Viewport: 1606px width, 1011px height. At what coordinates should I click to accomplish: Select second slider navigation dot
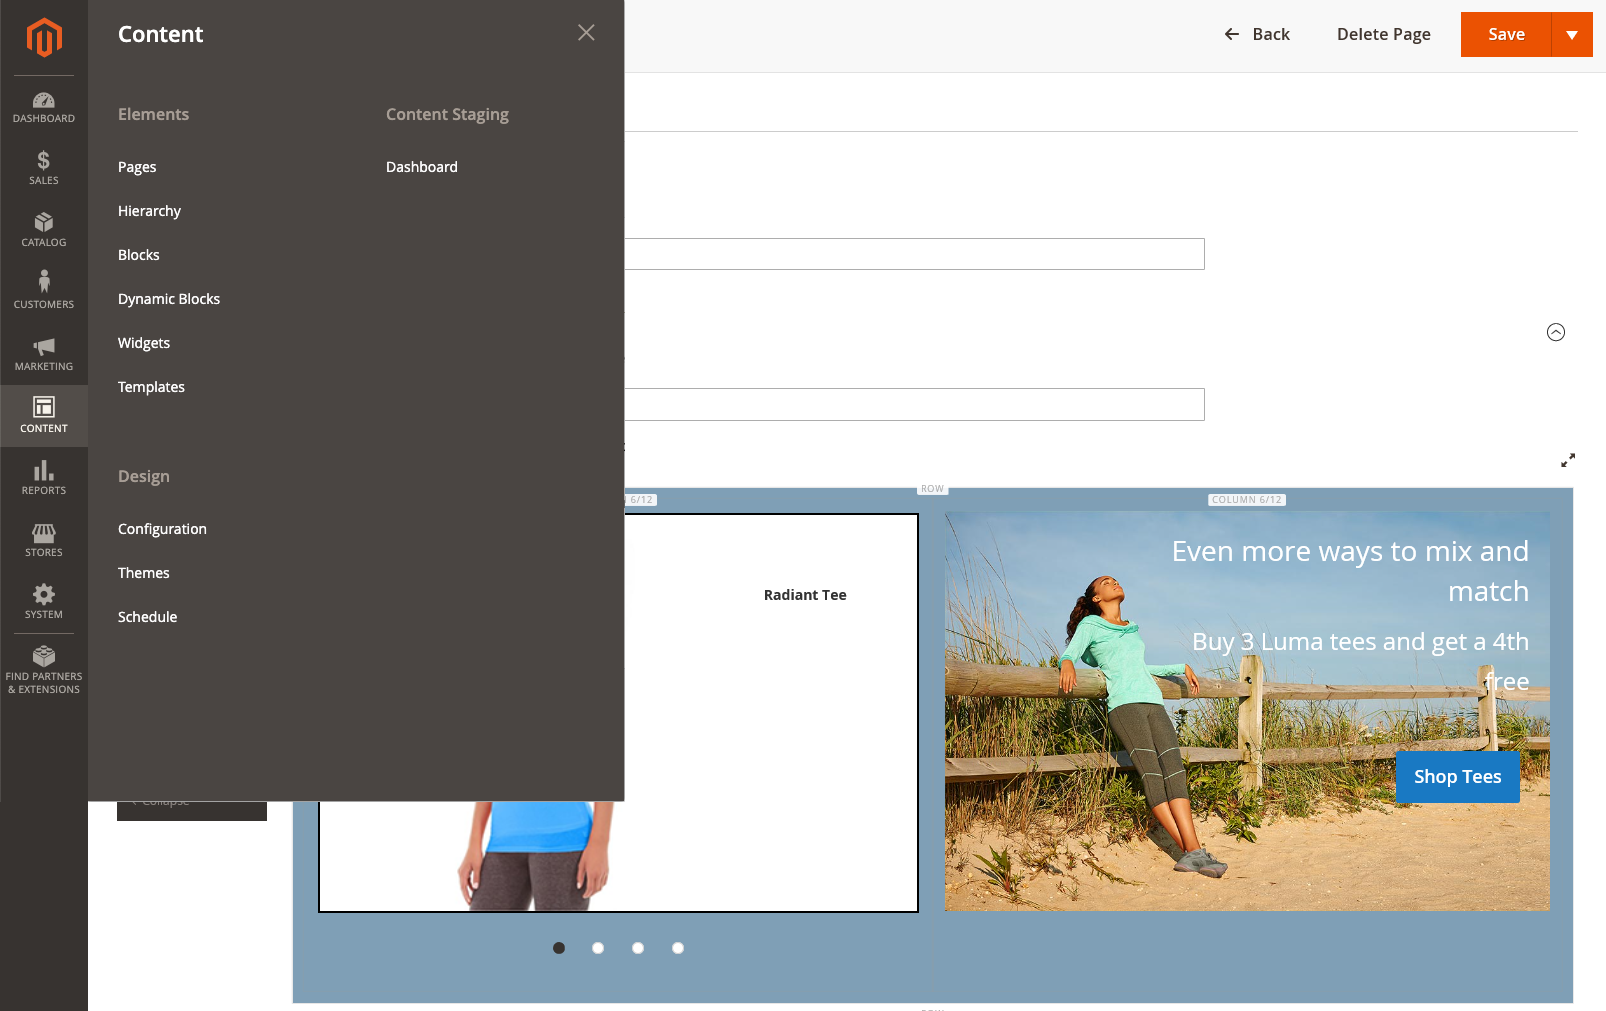(598, 948)
